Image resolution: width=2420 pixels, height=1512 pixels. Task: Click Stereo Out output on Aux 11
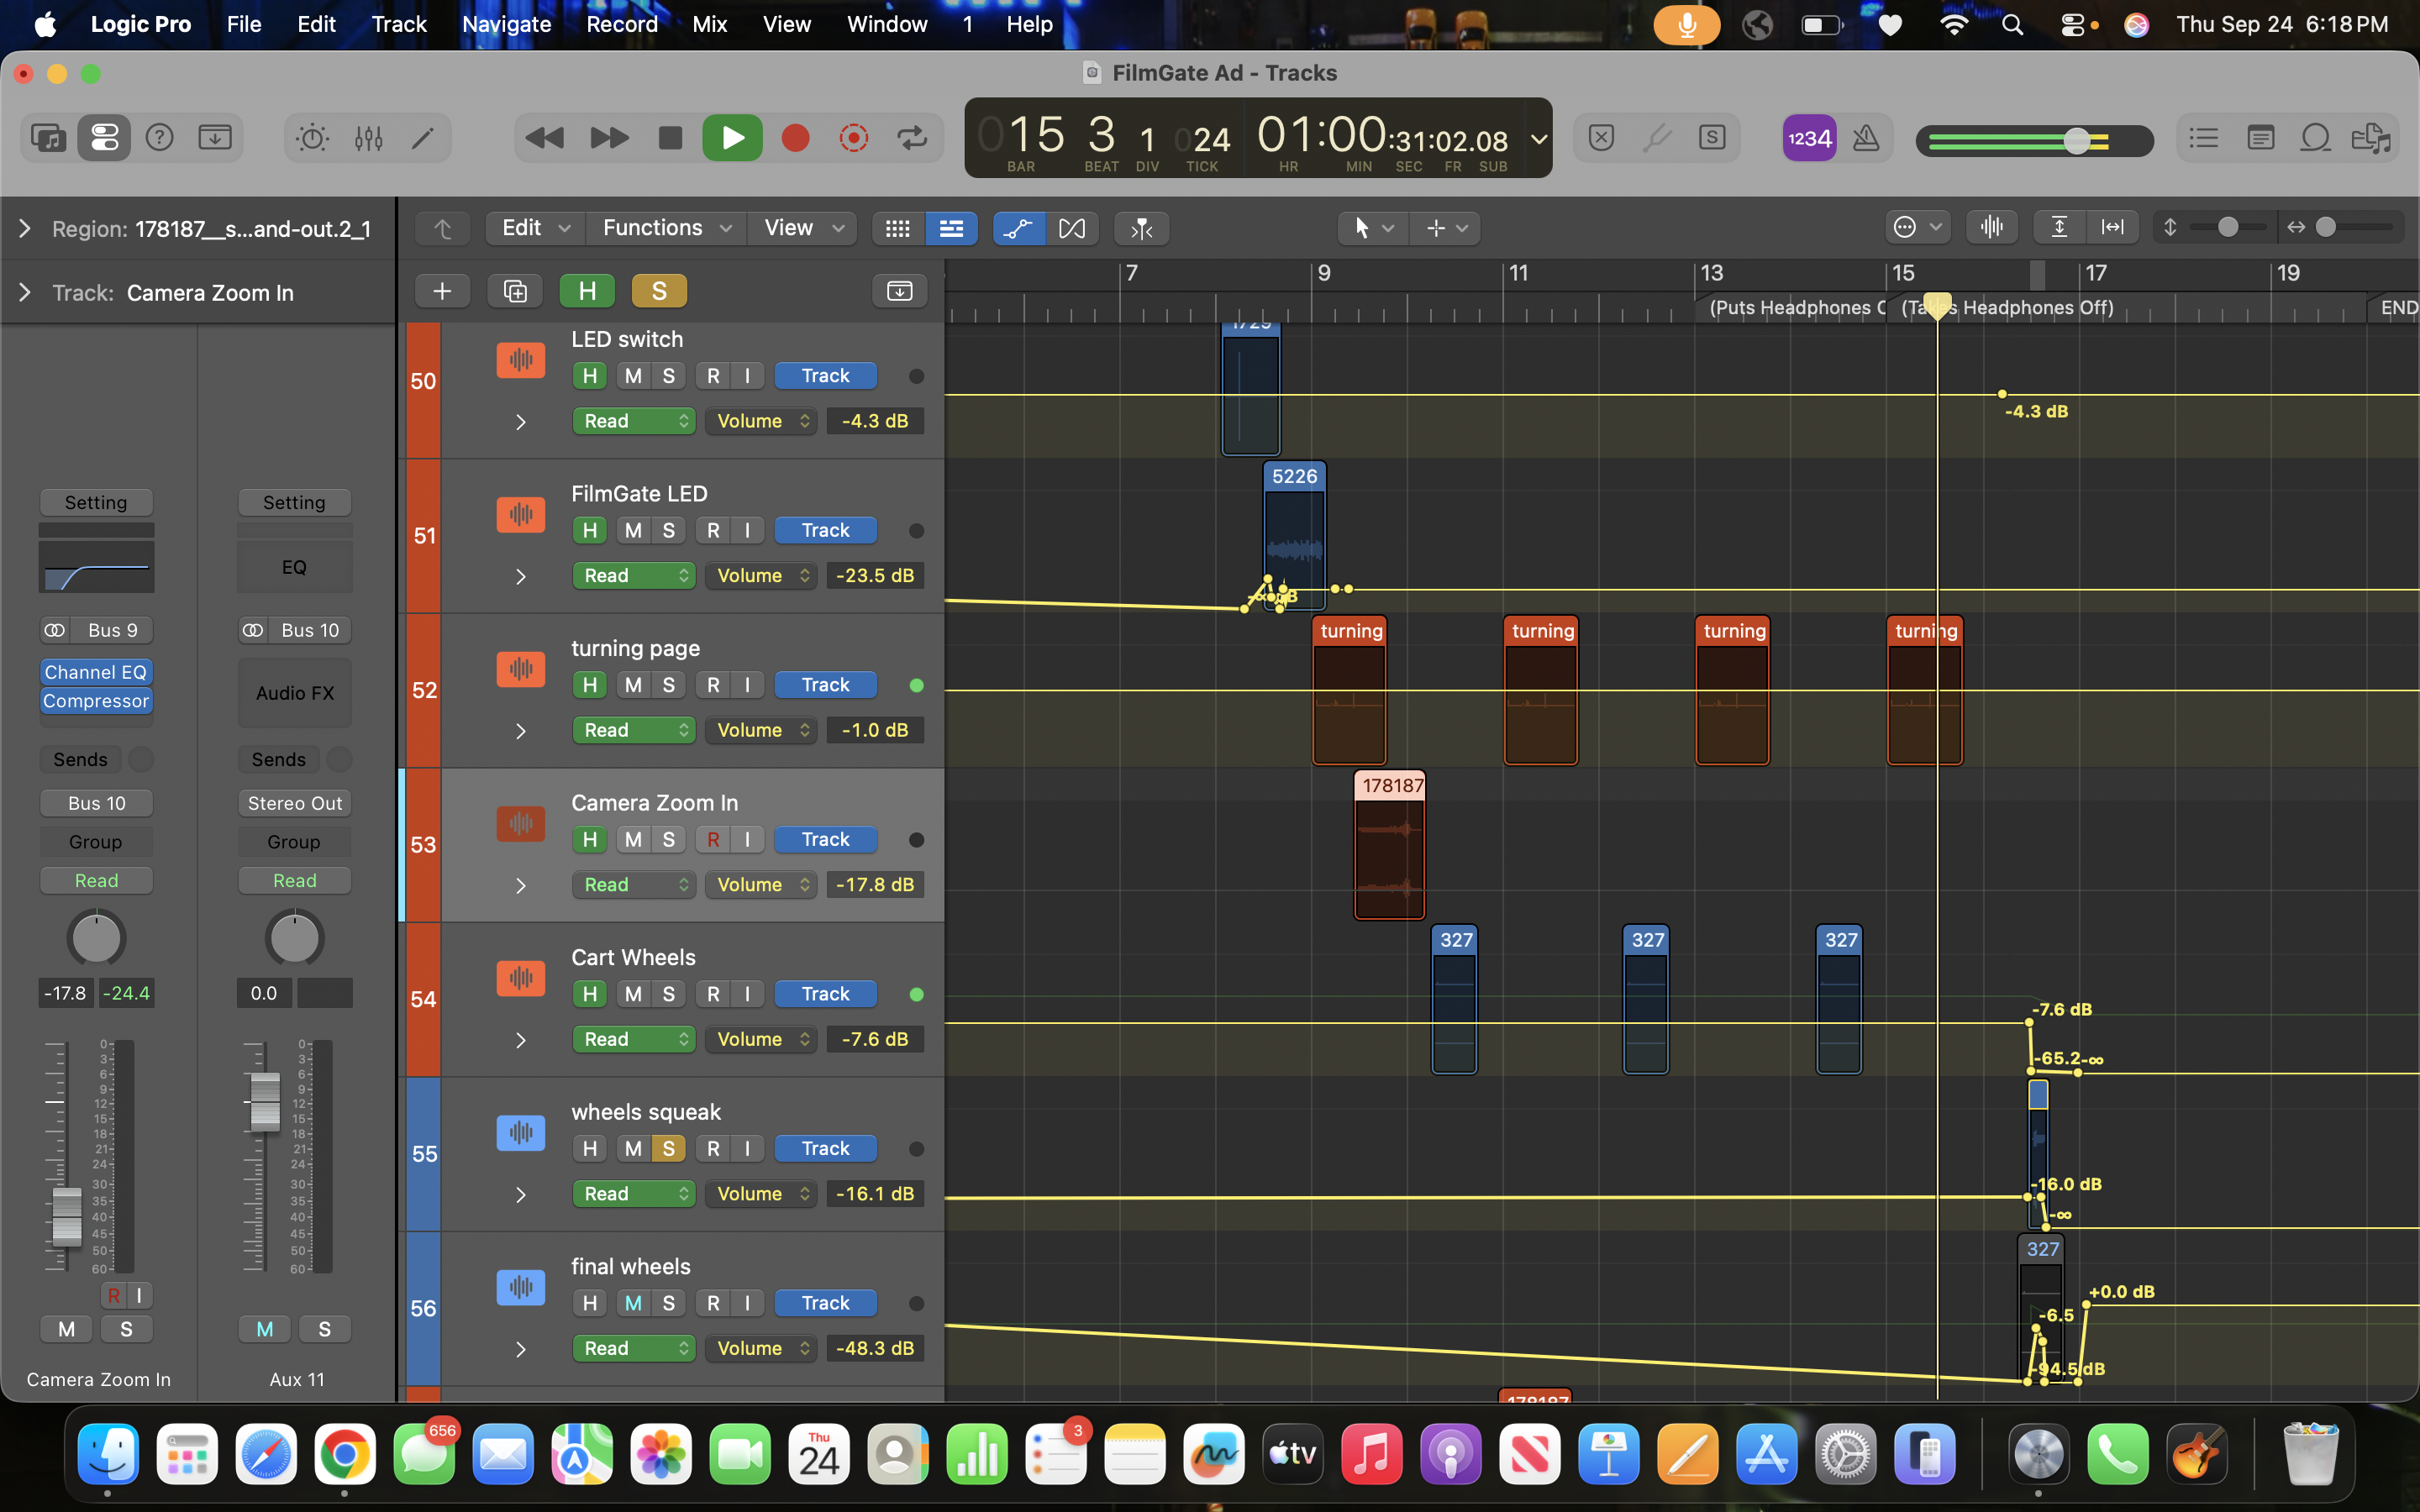coord(294,804)
